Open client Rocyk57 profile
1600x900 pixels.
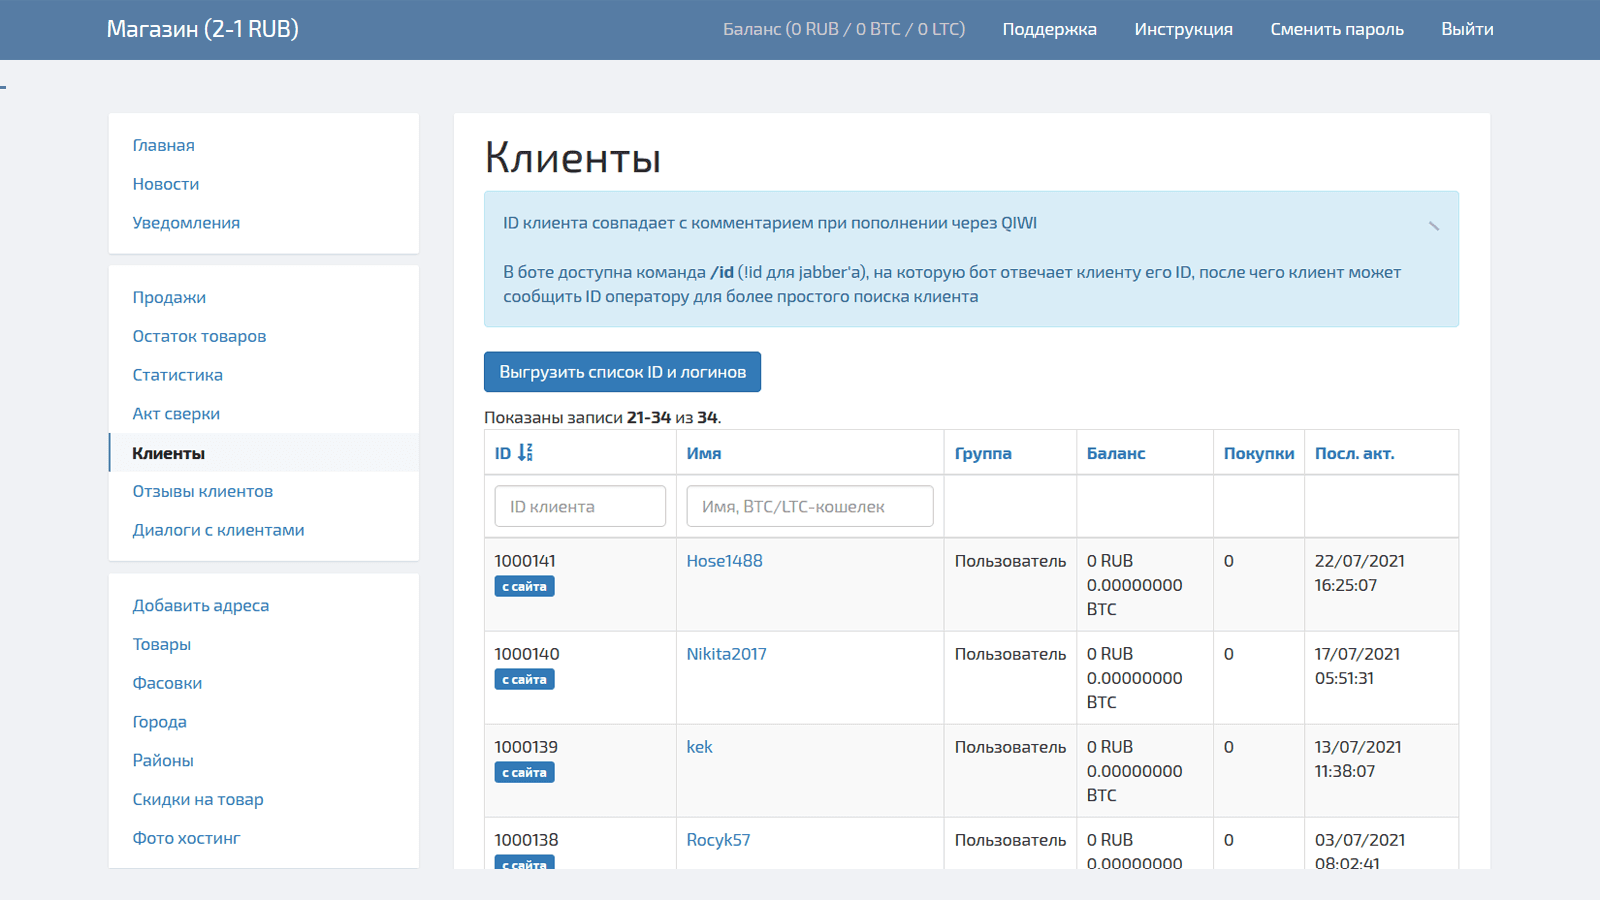pos(718,840)
